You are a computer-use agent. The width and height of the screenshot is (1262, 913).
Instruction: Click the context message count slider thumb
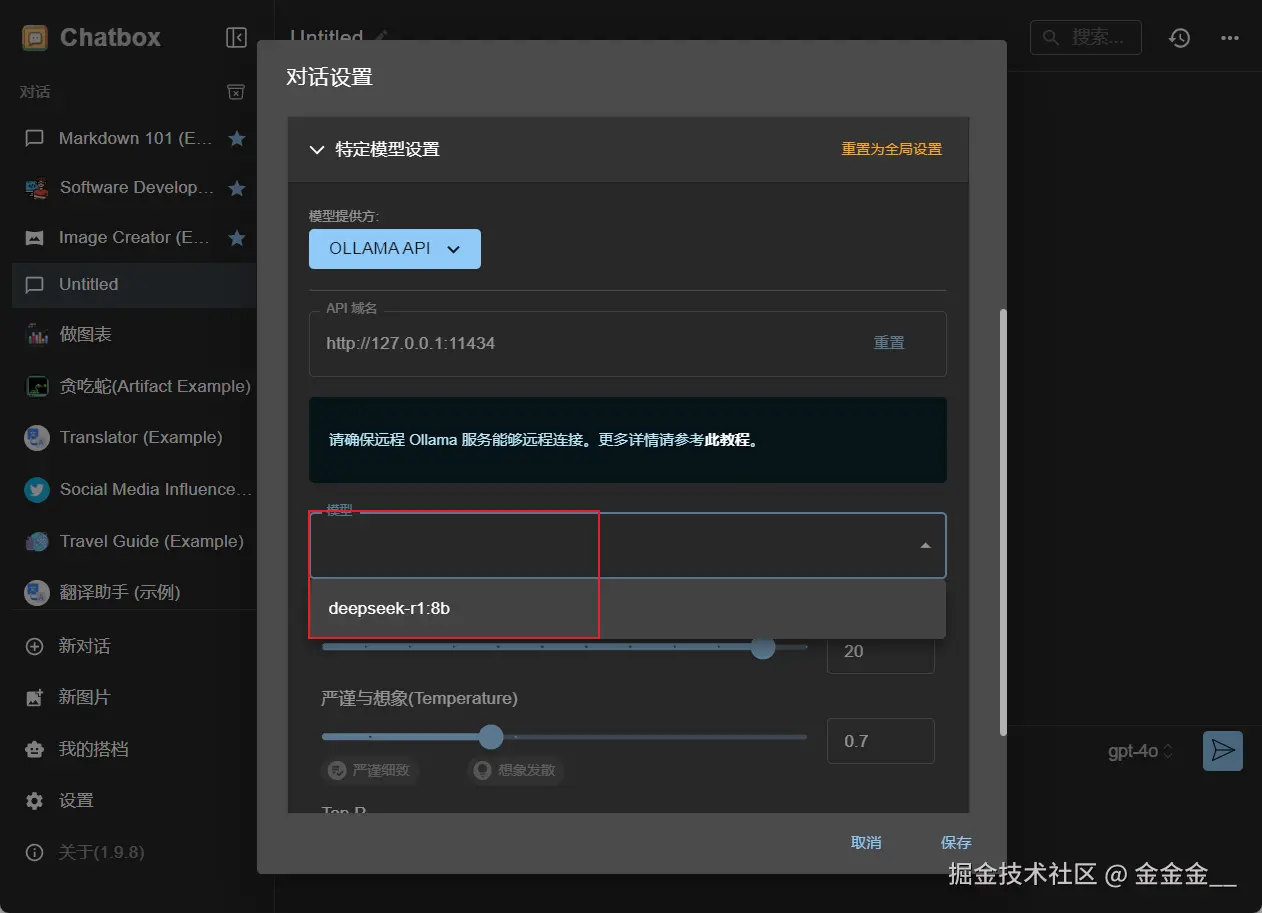763,647
